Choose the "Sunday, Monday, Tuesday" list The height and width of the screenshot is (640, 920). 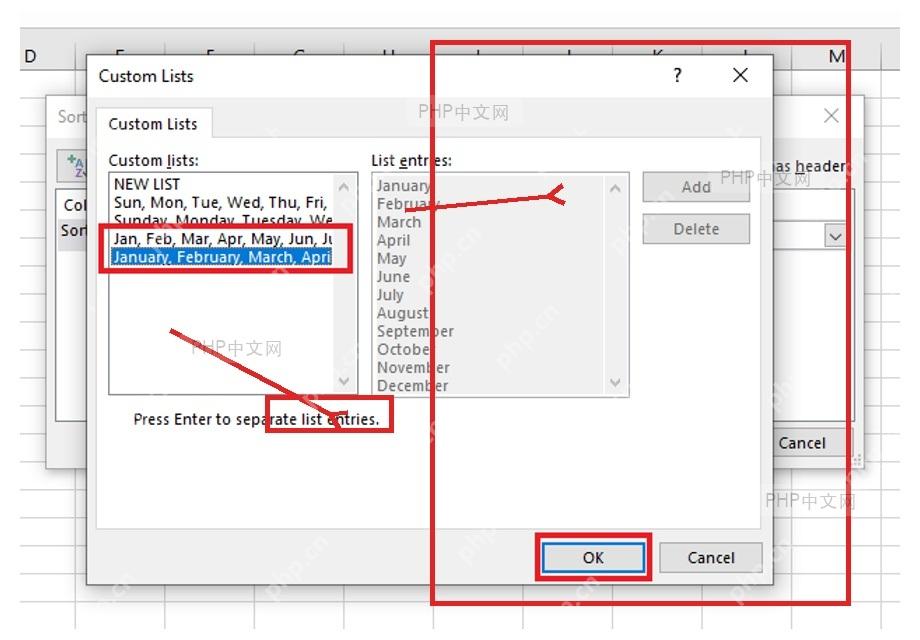(x=222, y=219)
